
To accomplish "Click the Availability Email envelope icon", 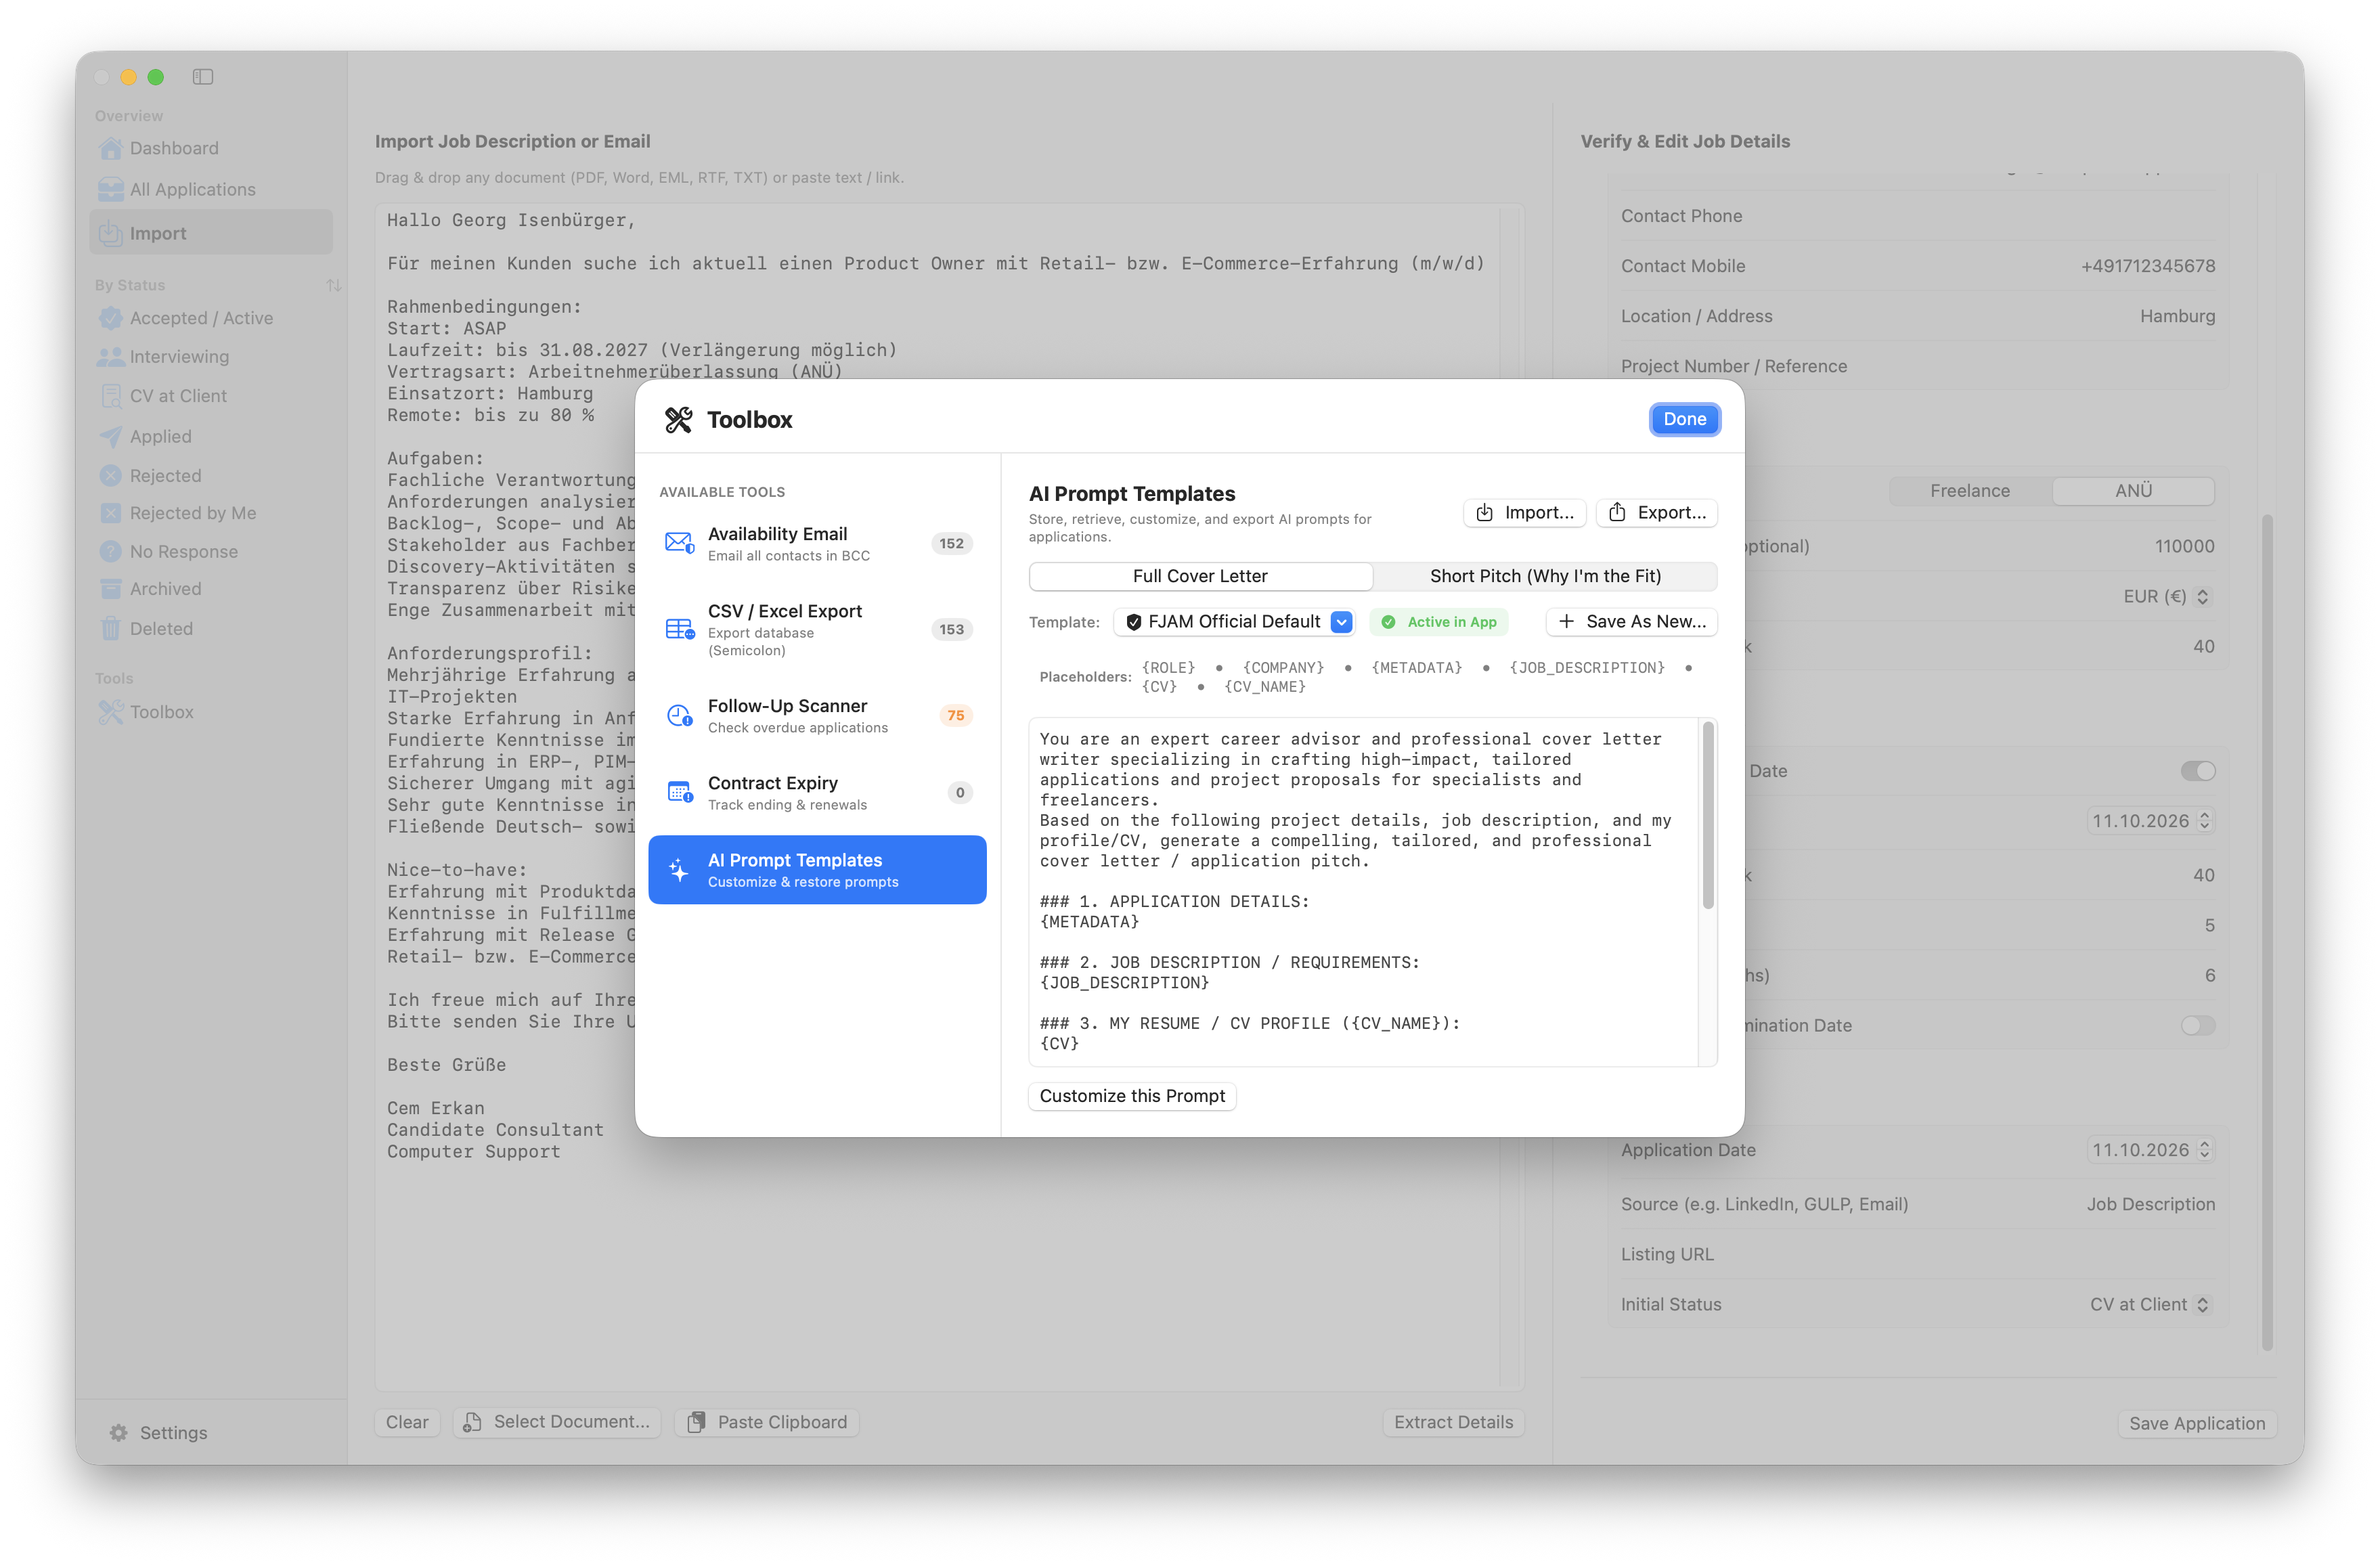I will click(x=679, y=543).
